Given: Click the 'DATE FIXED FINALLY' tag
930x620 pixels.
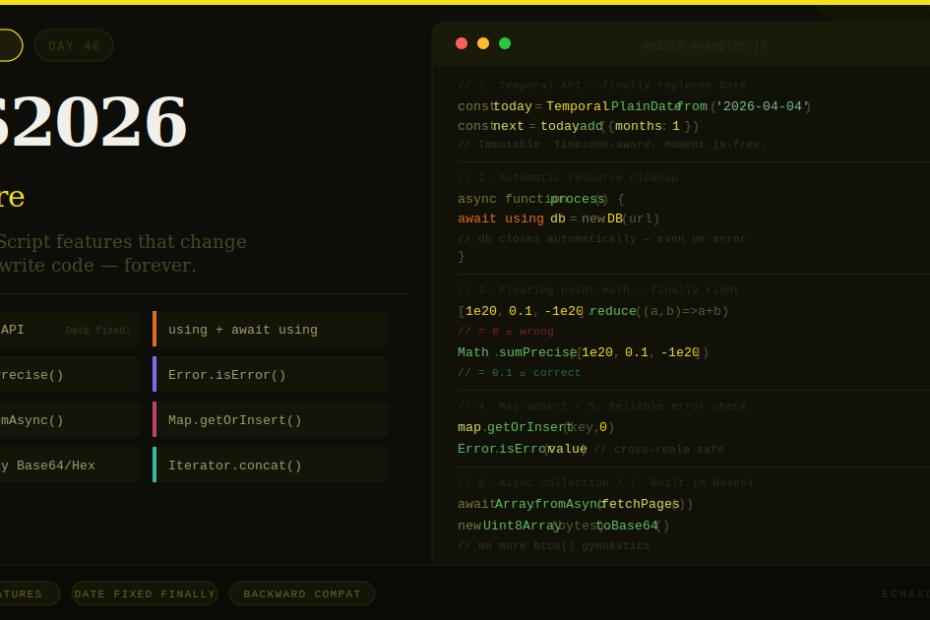Looking at the screenshot, I should tap(145, 594).
